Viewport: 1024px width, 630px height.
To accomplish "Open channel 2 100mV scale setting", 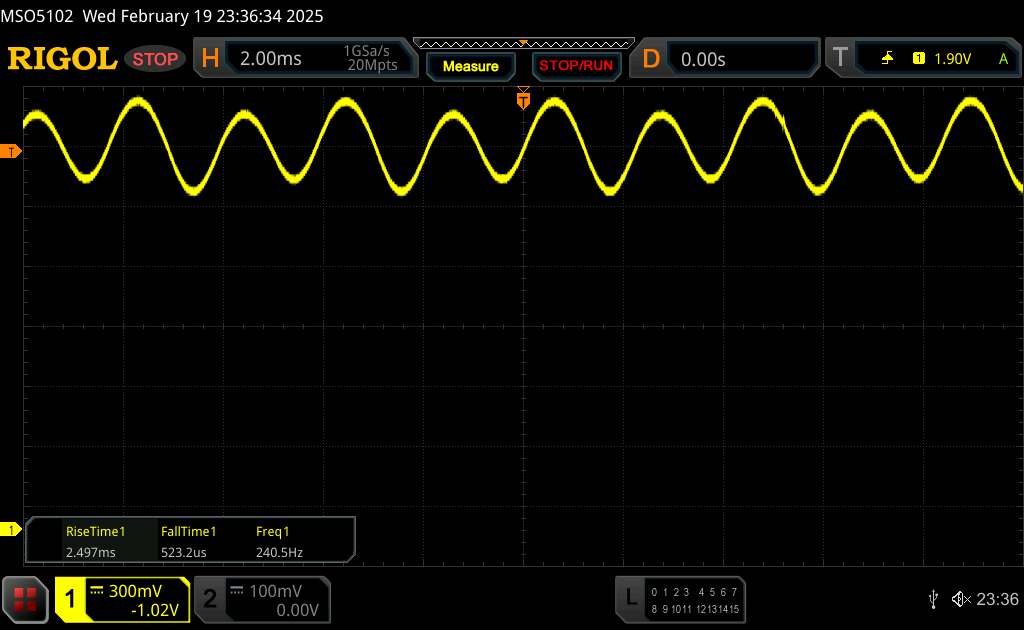I will 275,591.
